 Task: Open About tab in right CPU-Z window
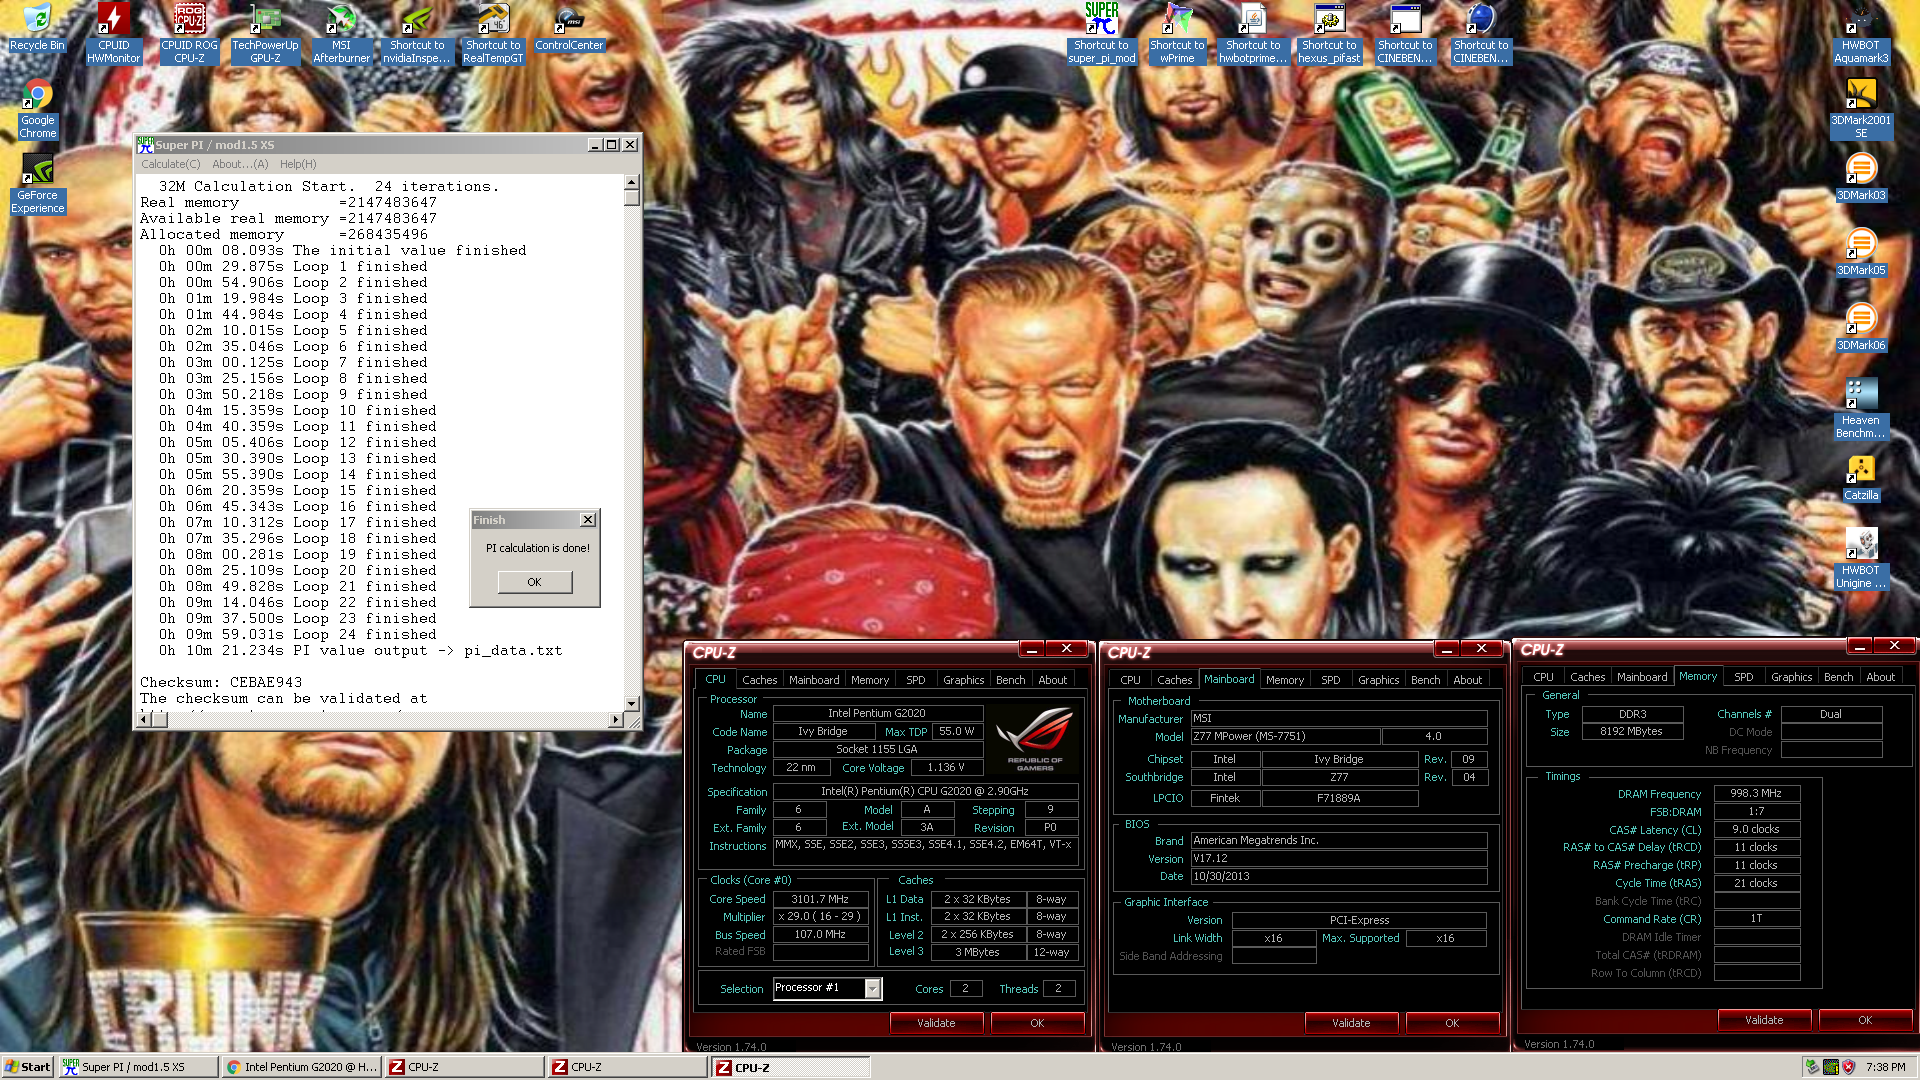tap(1880, 677)
